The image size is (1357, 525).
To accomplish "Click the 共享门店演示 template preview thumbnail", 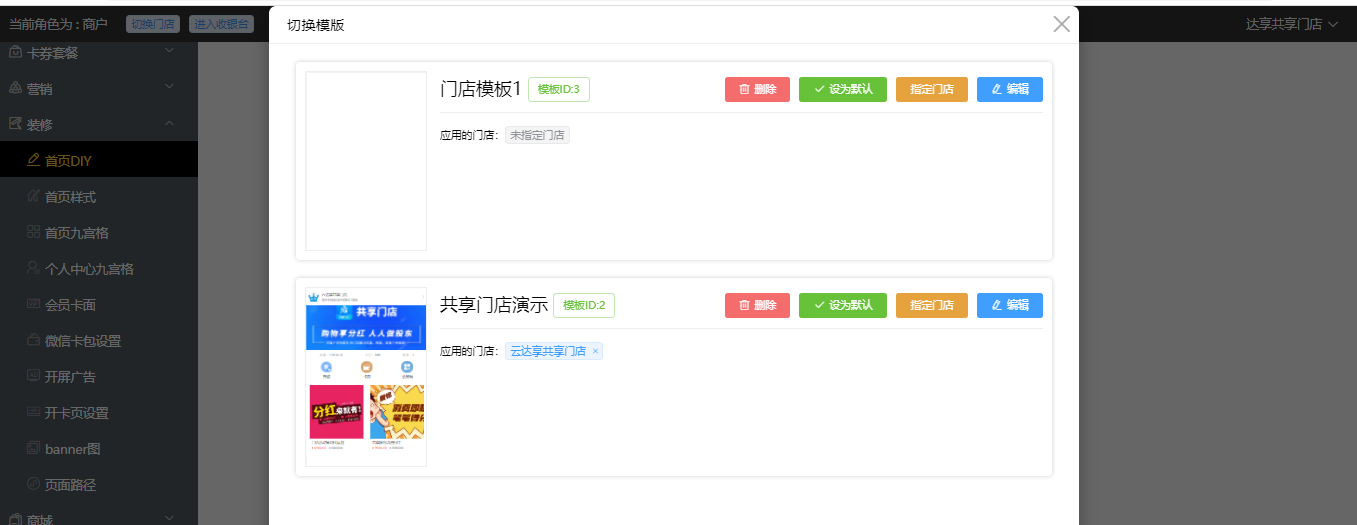I will pyautogui.click(x=366, y=377).
